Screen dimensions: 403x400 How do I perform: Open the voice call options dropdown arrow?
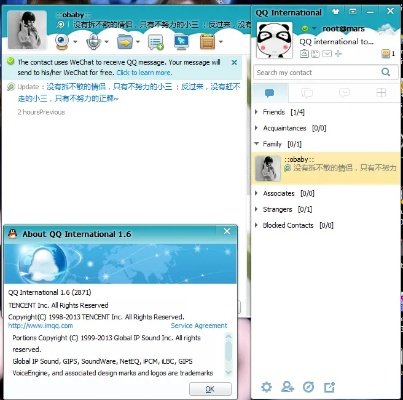(x=106, y=42)
